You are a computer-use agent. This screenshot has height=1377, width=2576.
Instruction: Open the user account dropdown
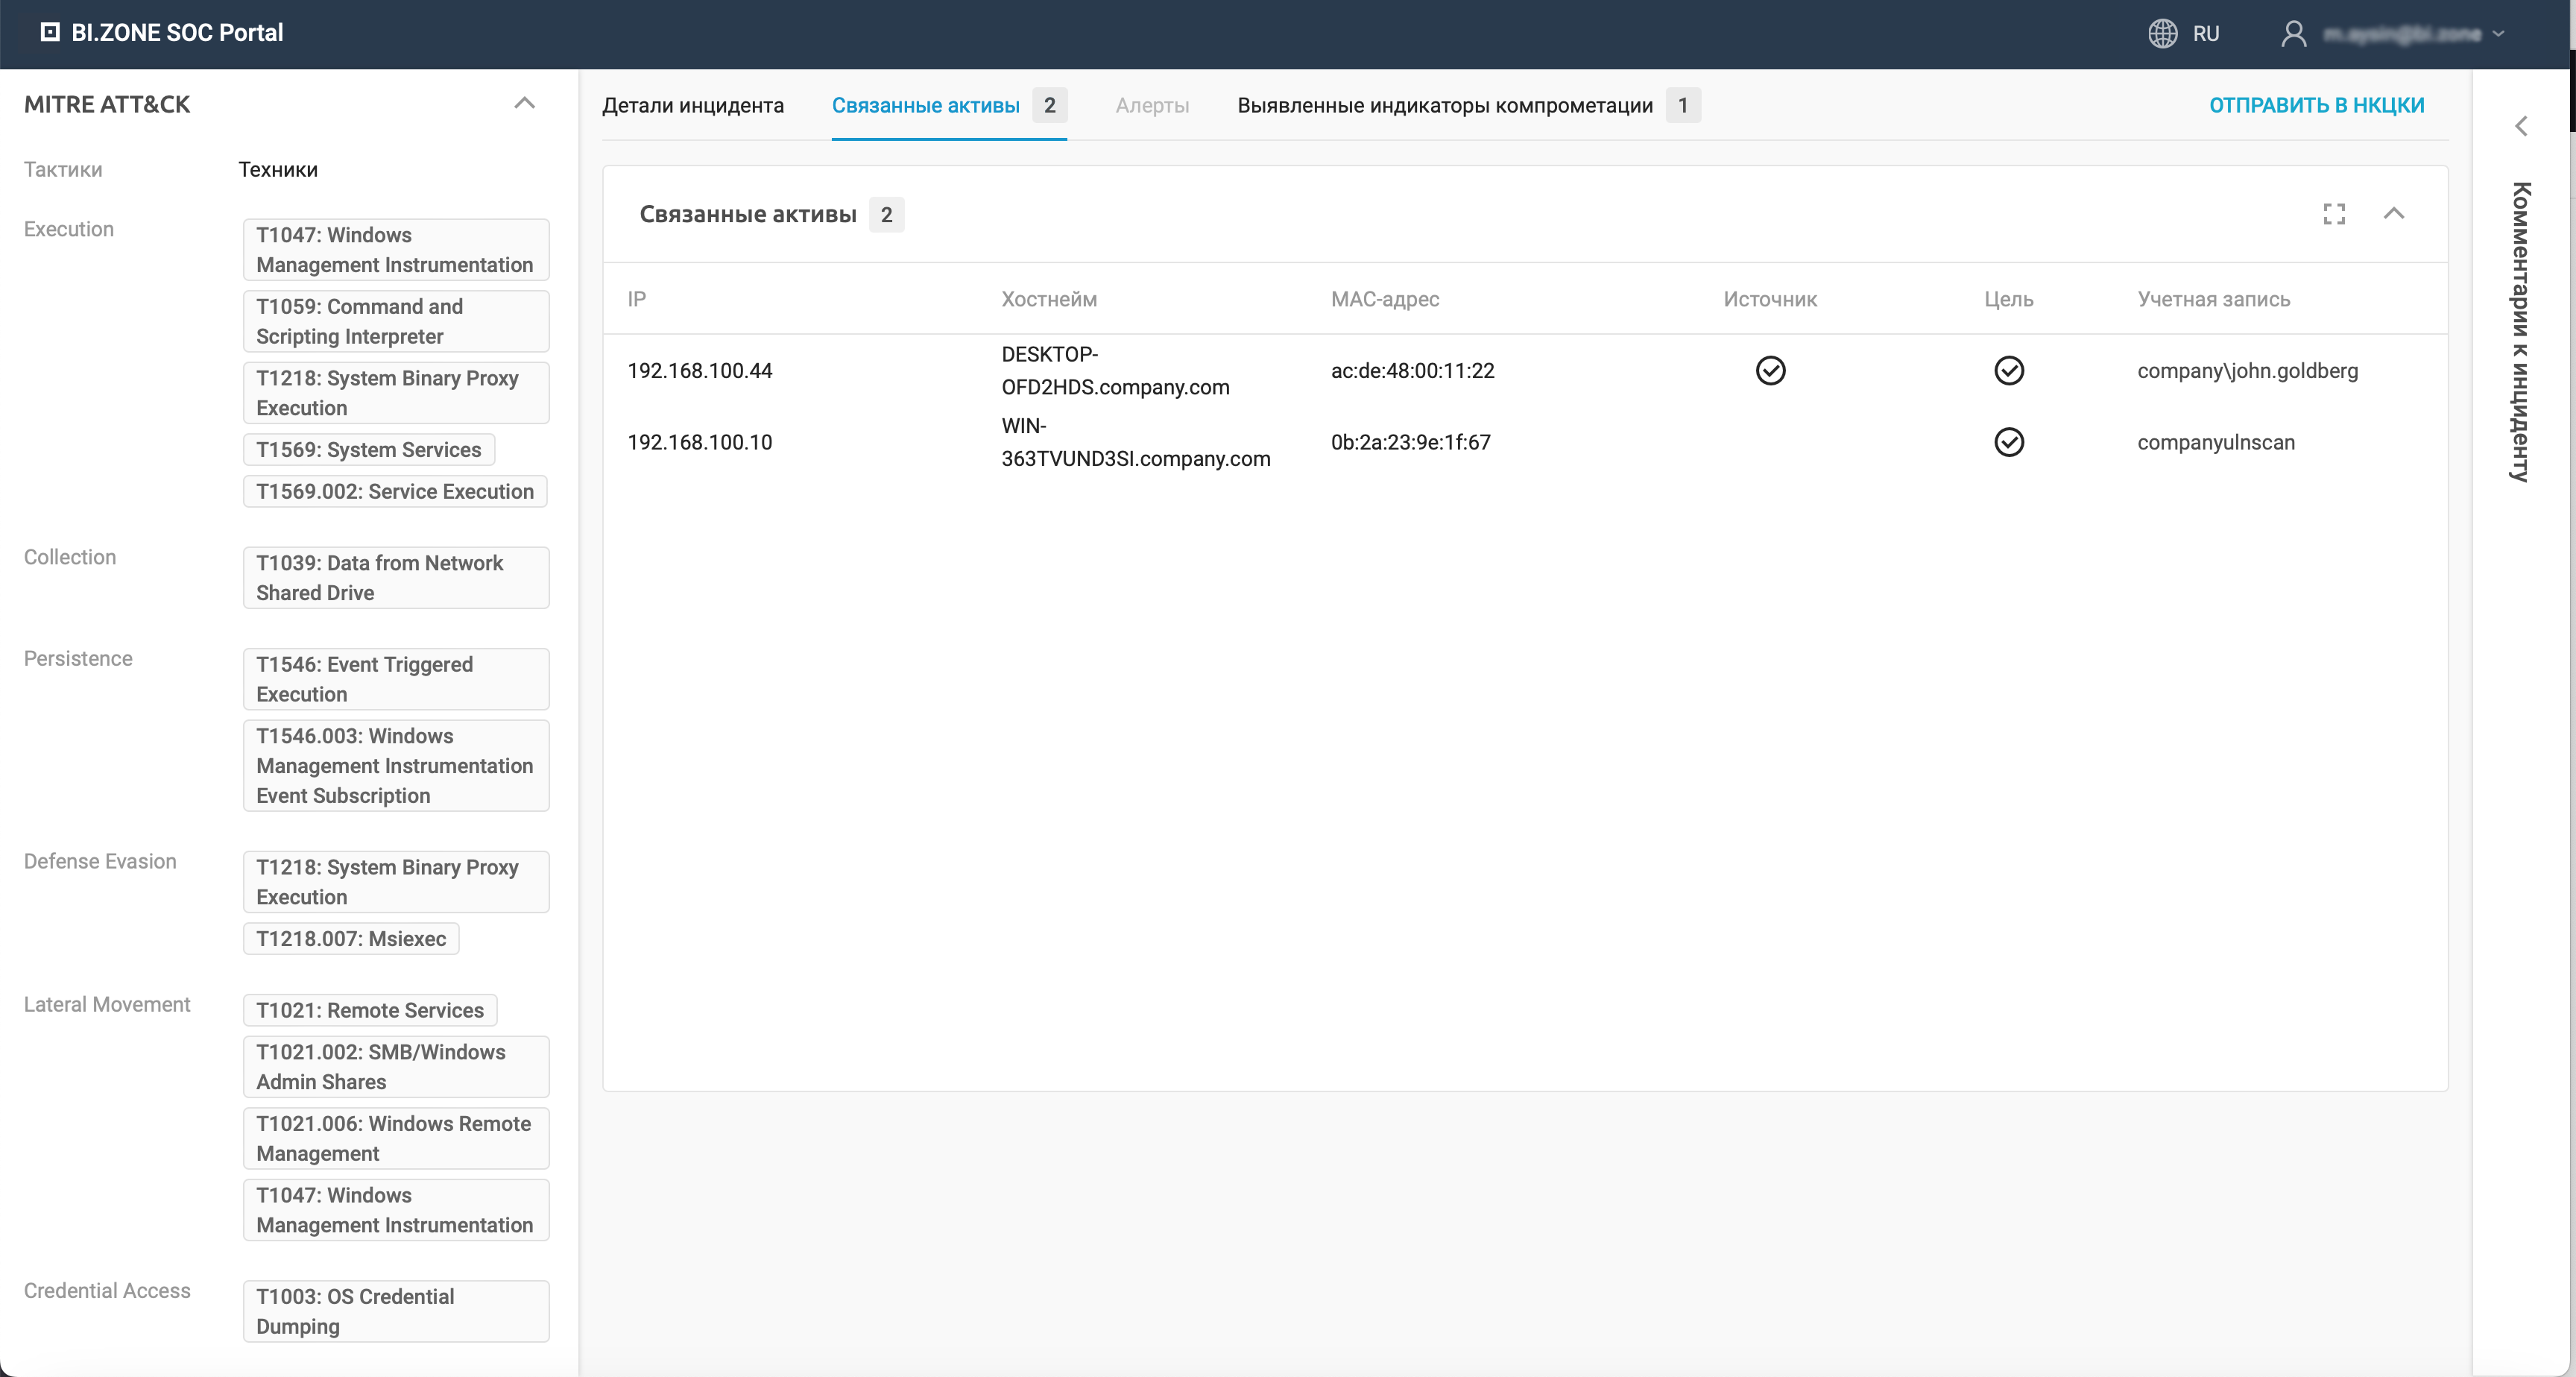coord(2499,34)
